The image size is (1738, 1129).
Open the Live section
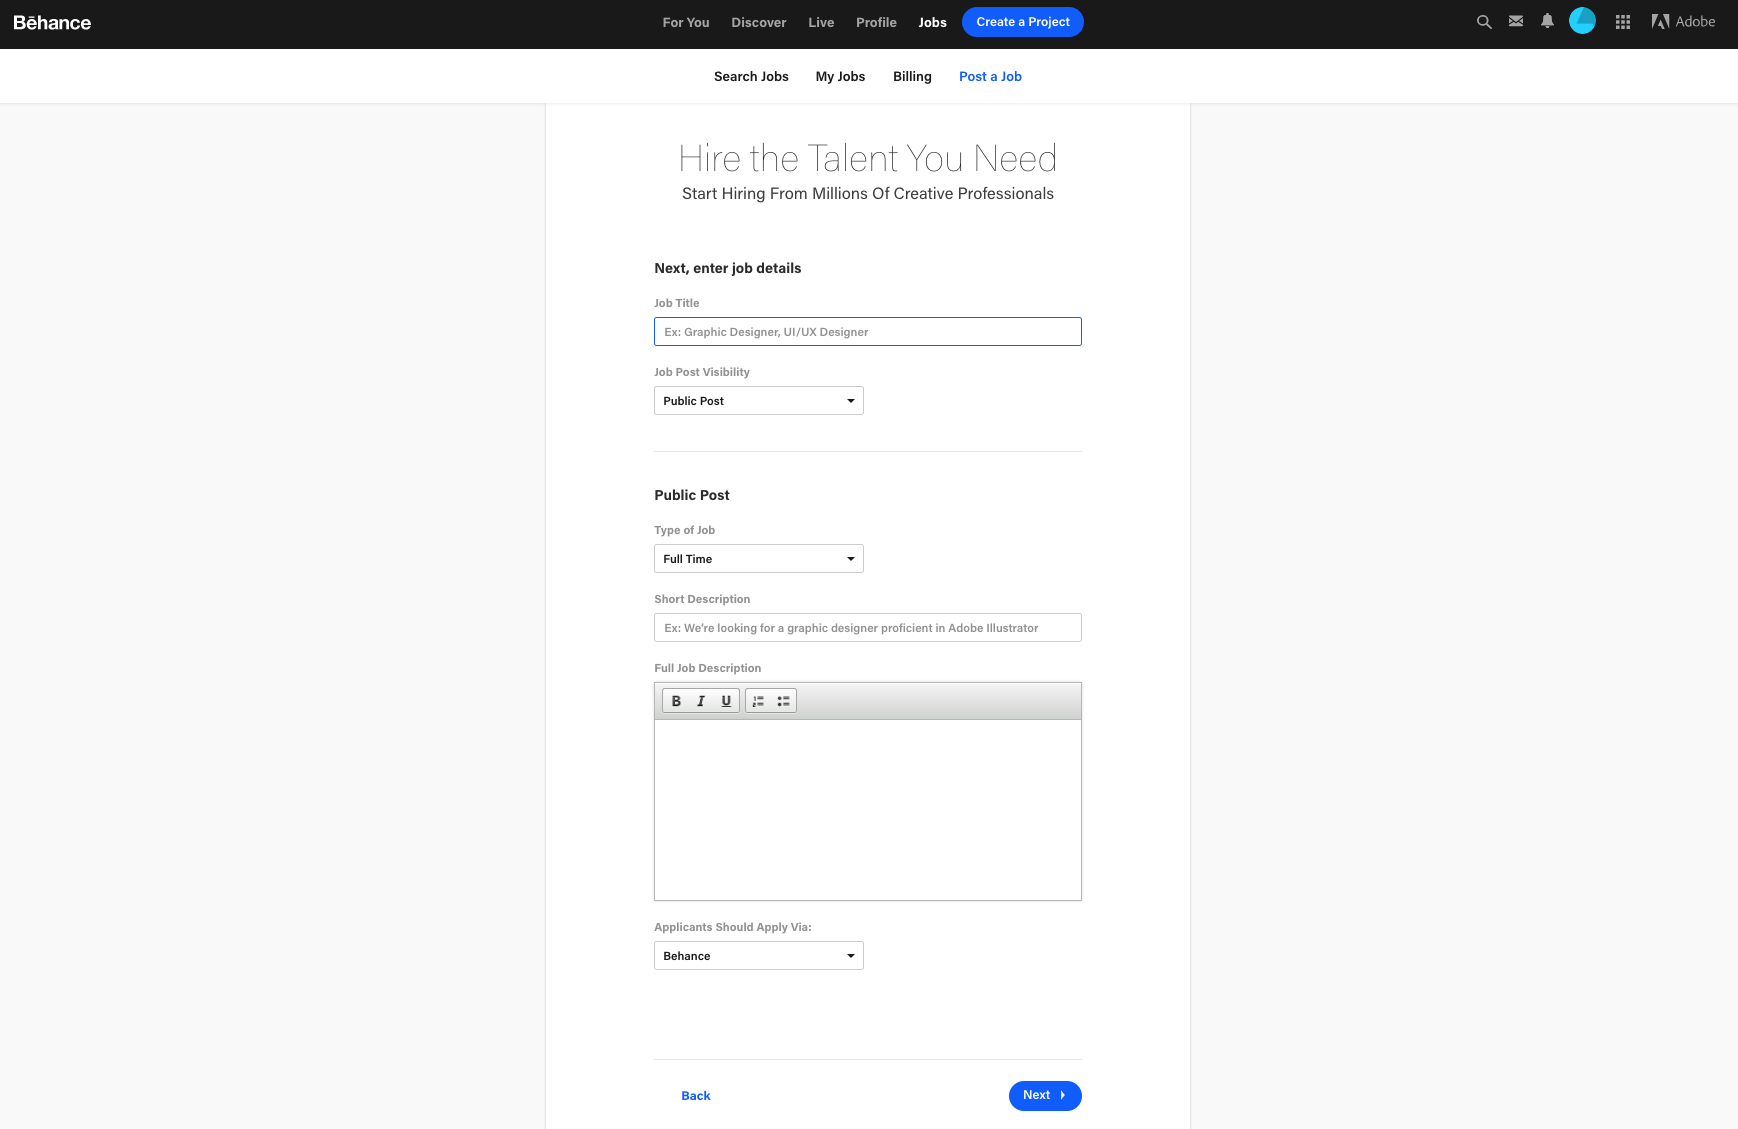tap(821, 22)
